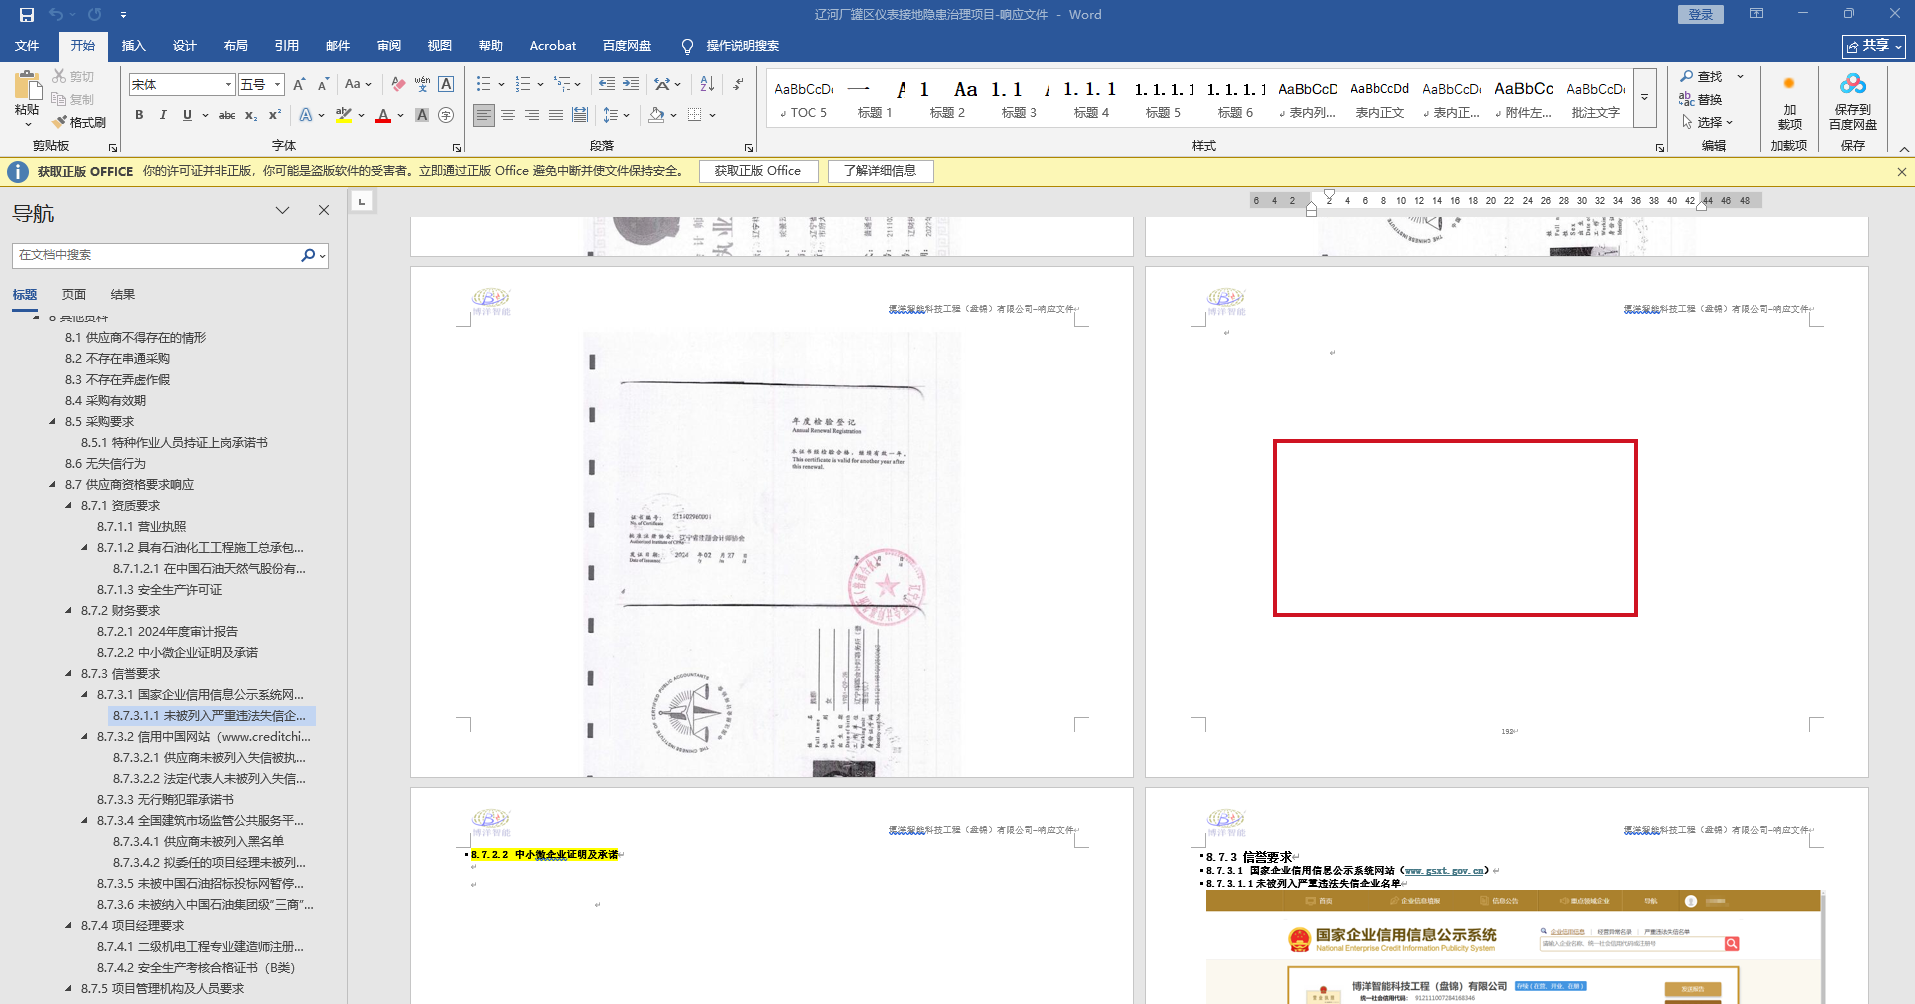Viewport: 1915px width, 1004px height.
Task: Apply character border icon
Action: [x=446, y=85]
